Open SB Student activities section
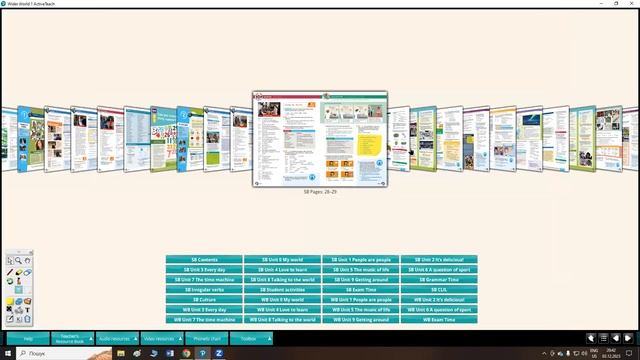The image size is (640, 360). pos(282,289)
